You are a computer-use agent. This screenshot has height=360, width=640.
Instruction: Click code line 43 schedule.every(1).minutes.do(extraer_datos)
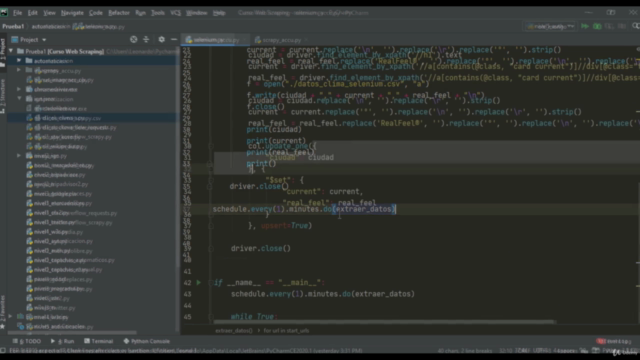pyautogui.click(x=323, y=294)
